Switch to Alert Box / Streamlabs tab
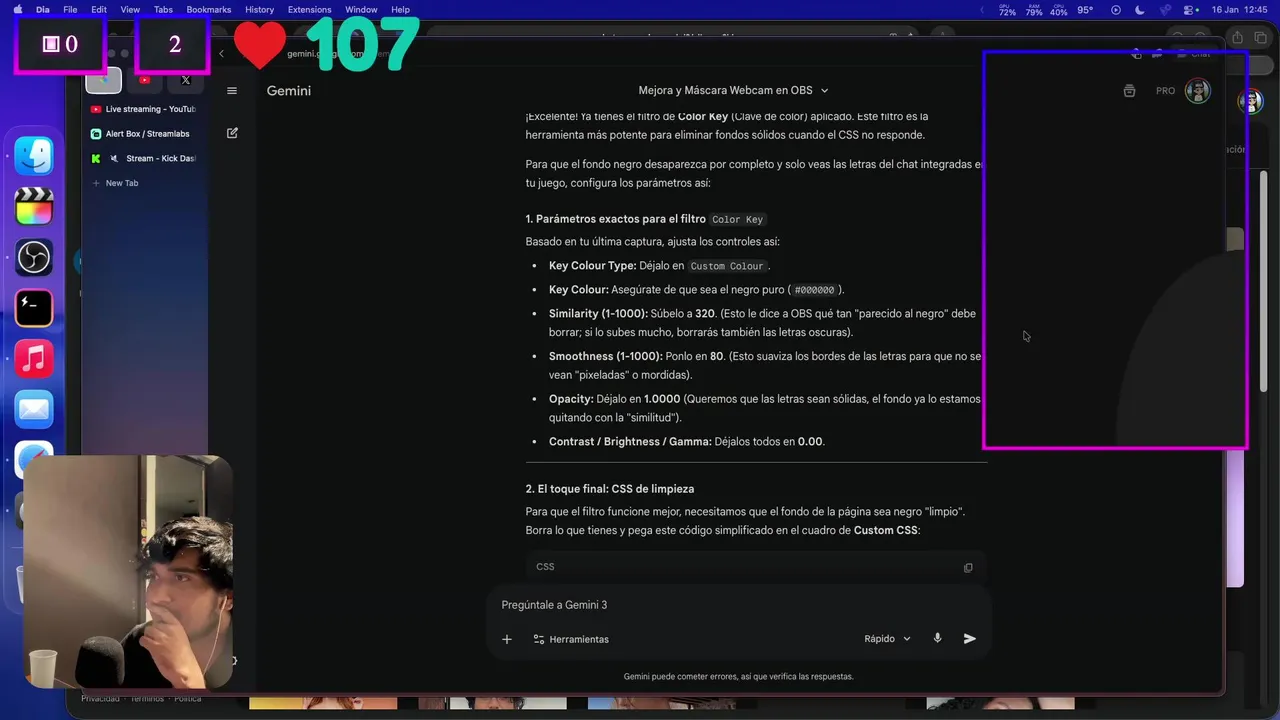The height and width of the screenshot is (720, 1280). tap(146, 134)
